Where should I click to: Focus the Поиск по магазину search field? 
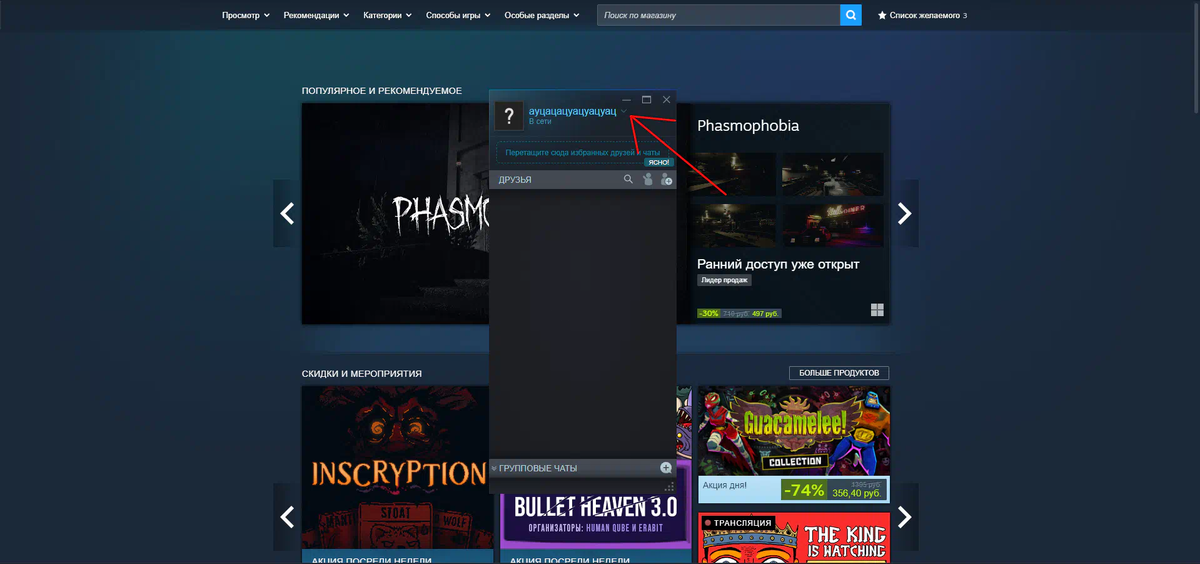(719, 16)
